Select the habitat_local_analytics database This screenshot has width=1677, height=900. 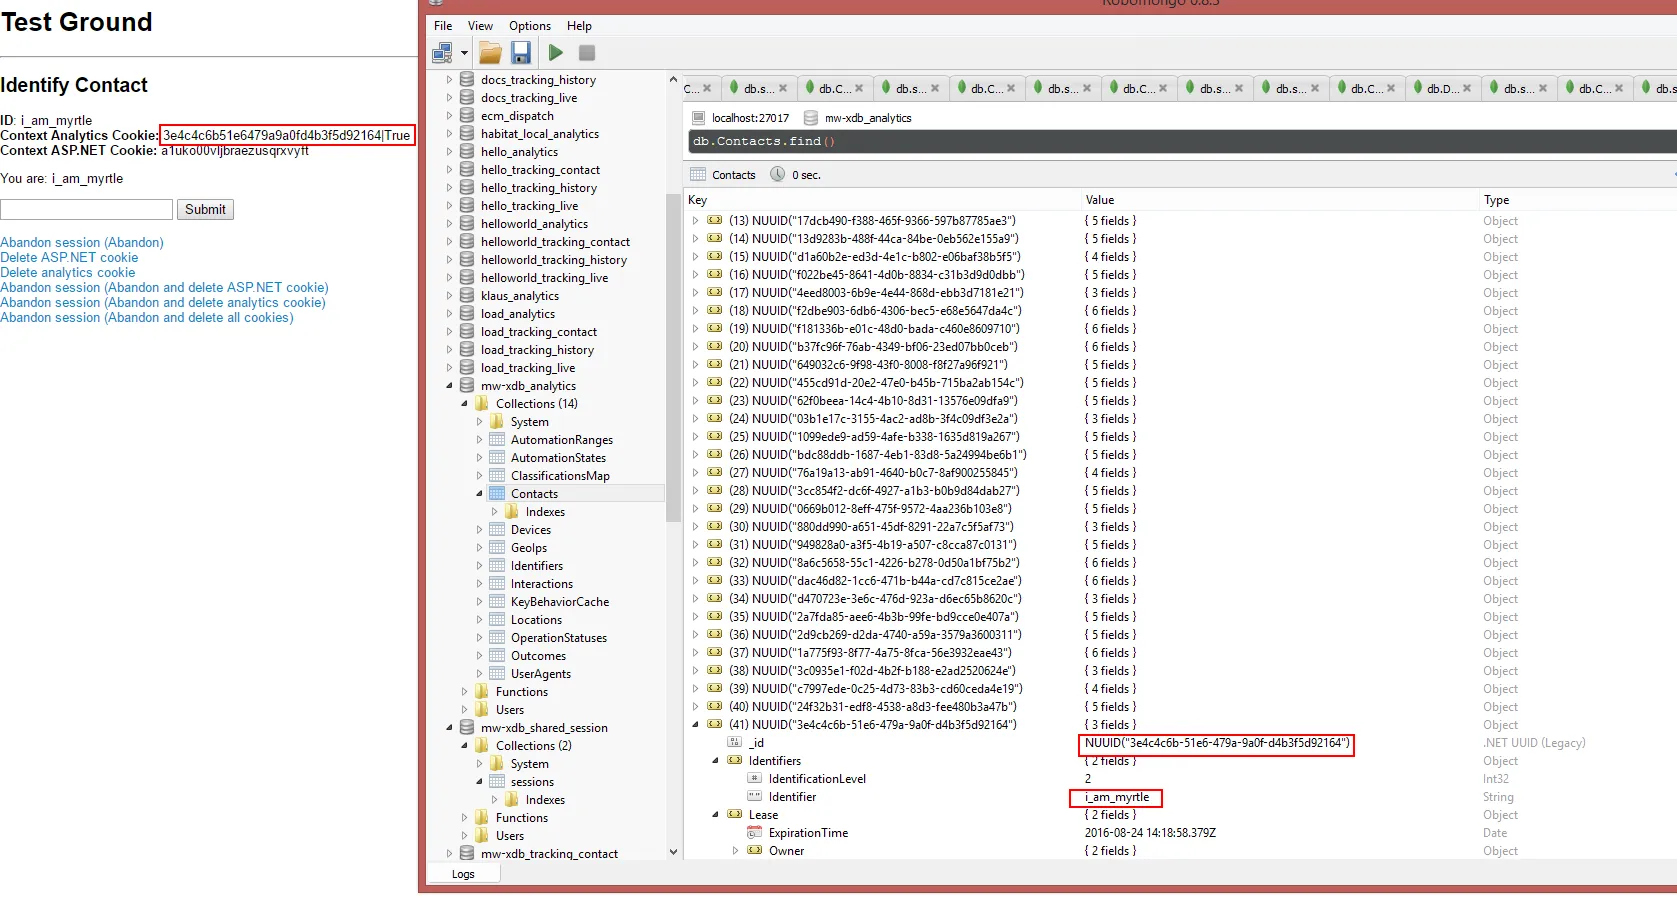(540, 134)
